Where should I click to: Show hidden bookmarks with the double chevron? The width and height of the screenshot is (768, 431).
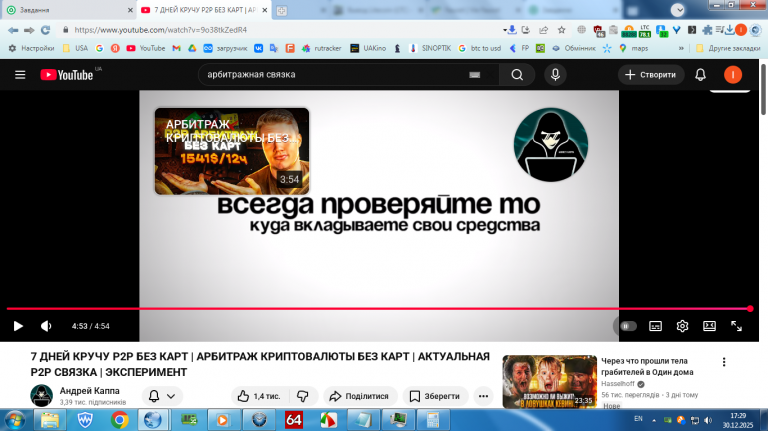pos(681,48)
